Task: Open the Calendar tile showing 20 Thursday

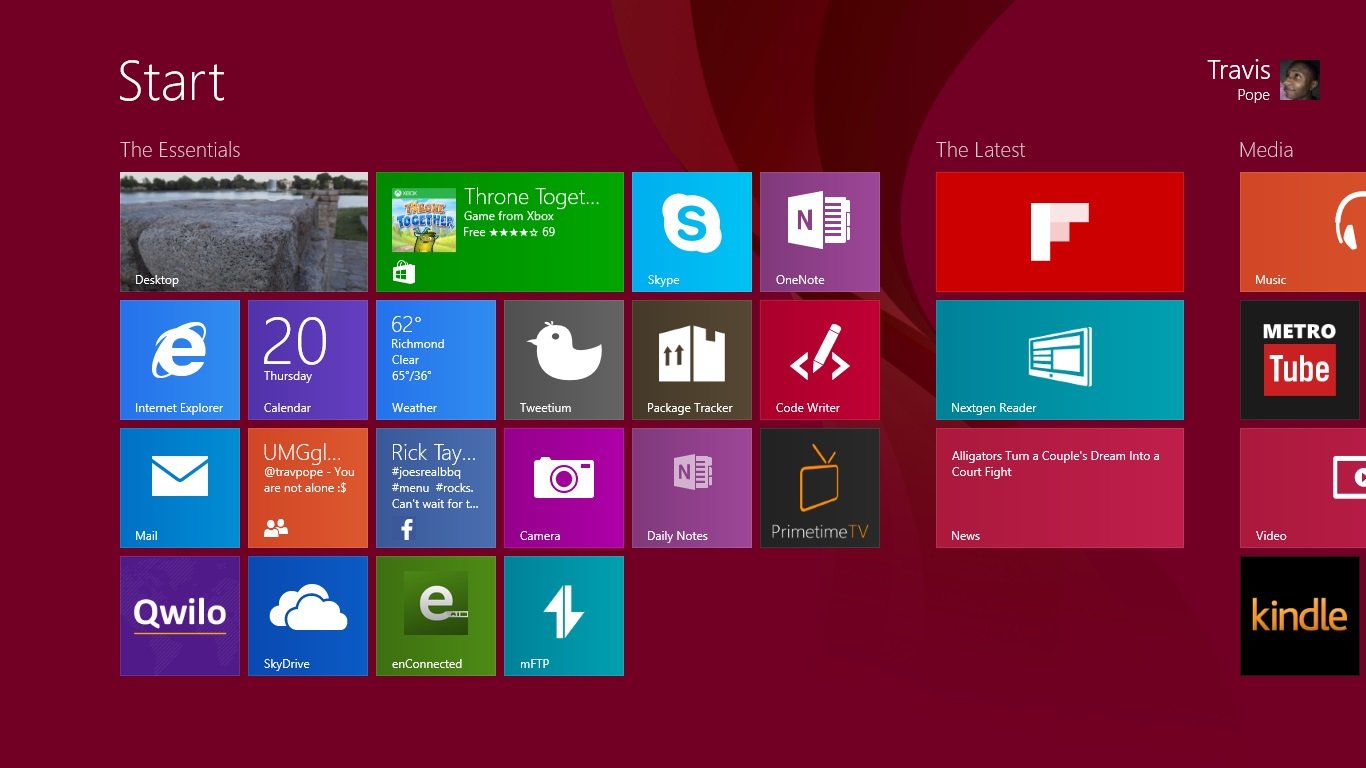Action: [x=308, y=360]
